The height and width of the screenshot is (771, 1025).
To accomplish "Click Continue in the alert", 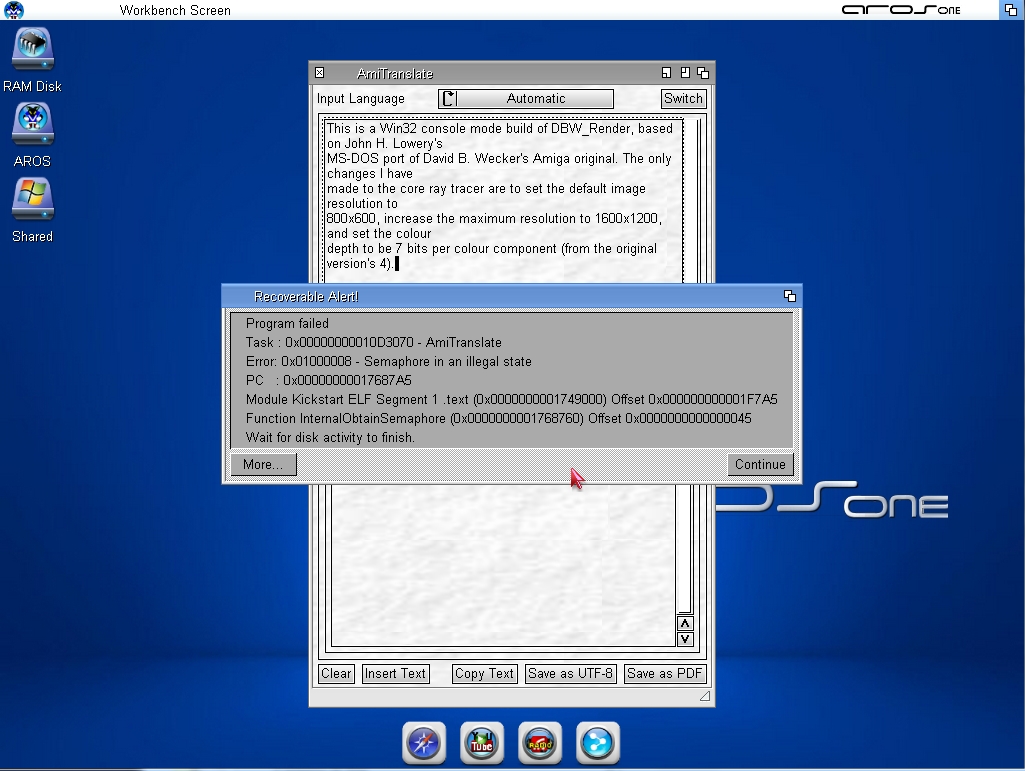I will [x=760, y=464].
